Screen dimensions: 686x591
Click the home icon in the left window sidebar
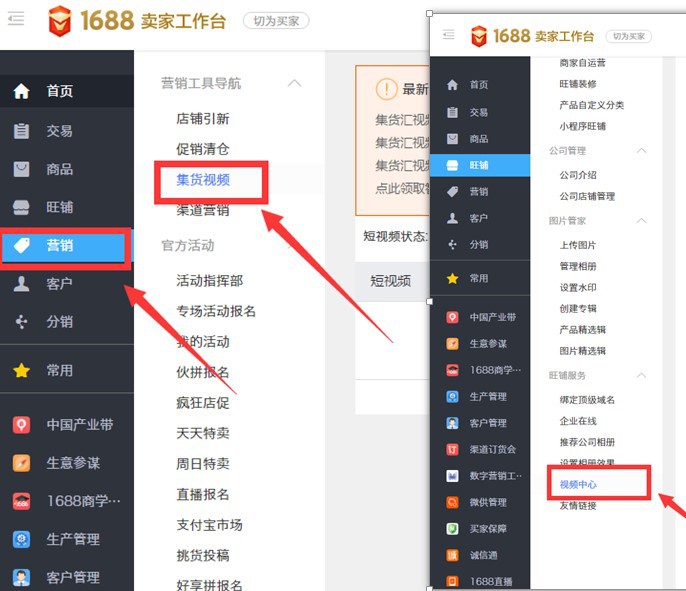(x=21, y=91)
